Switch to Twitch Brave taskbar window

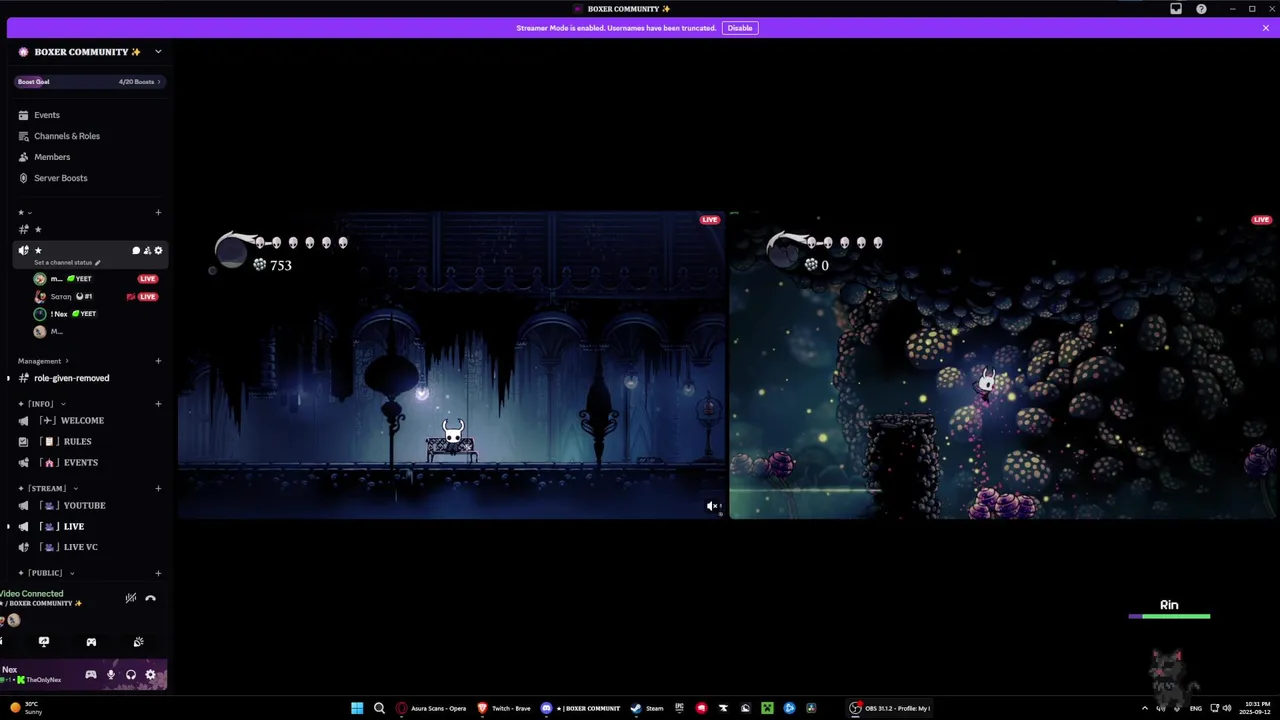(x=504, y=708)
